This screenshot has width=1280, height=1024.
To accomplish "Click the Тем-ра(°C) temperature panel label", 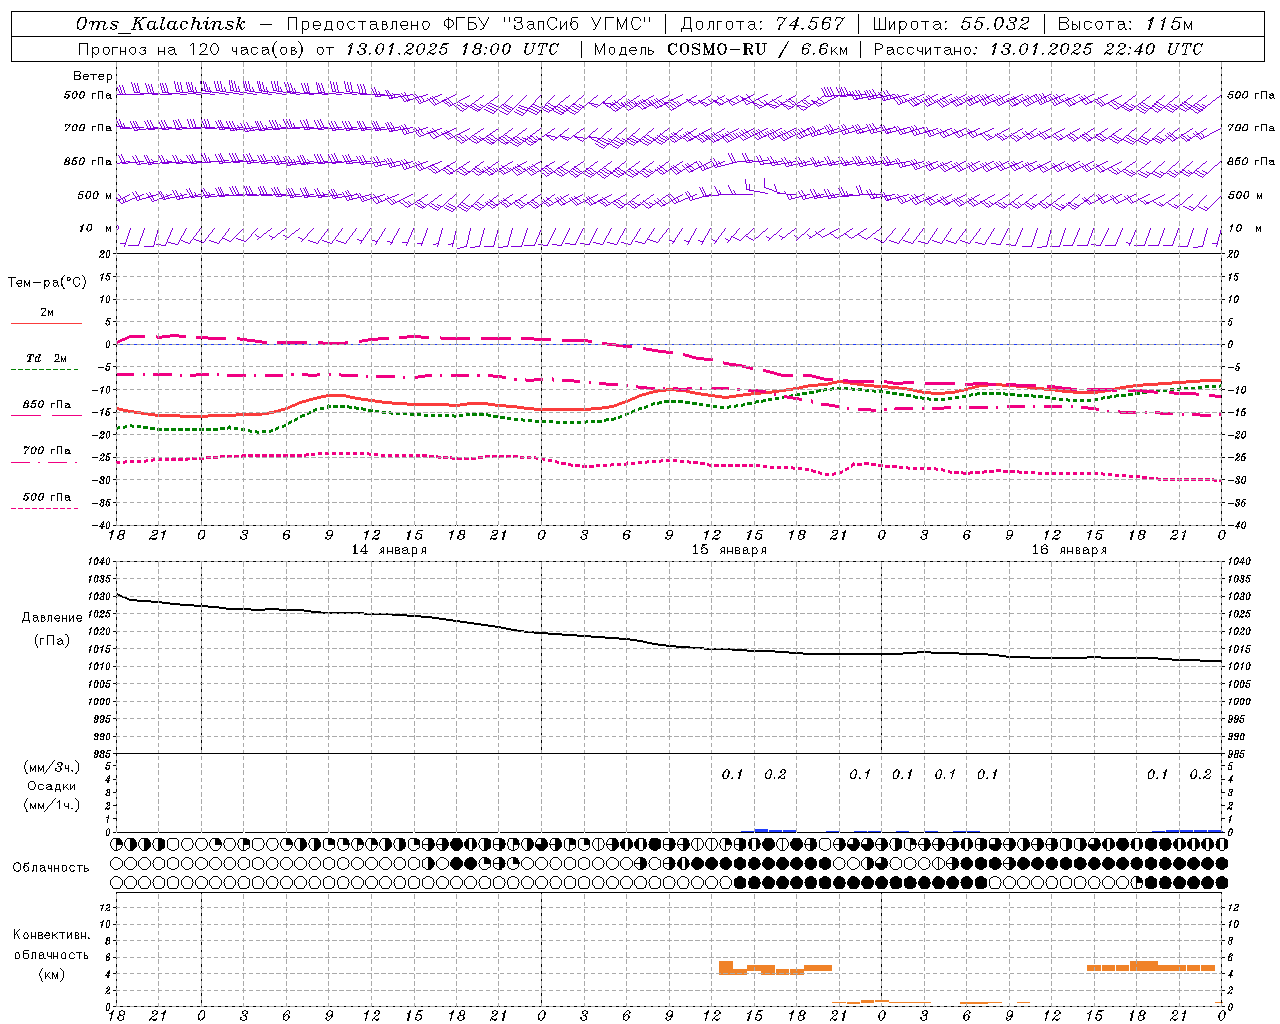I will pos(47,283).
